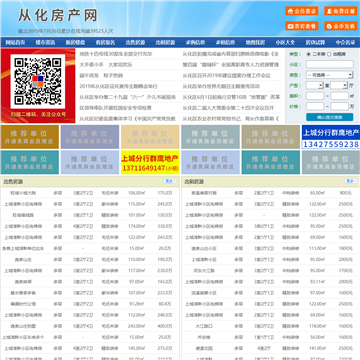Open the 求购信息 navigation item
360x360 pixels.
click(x=195, y=42)
